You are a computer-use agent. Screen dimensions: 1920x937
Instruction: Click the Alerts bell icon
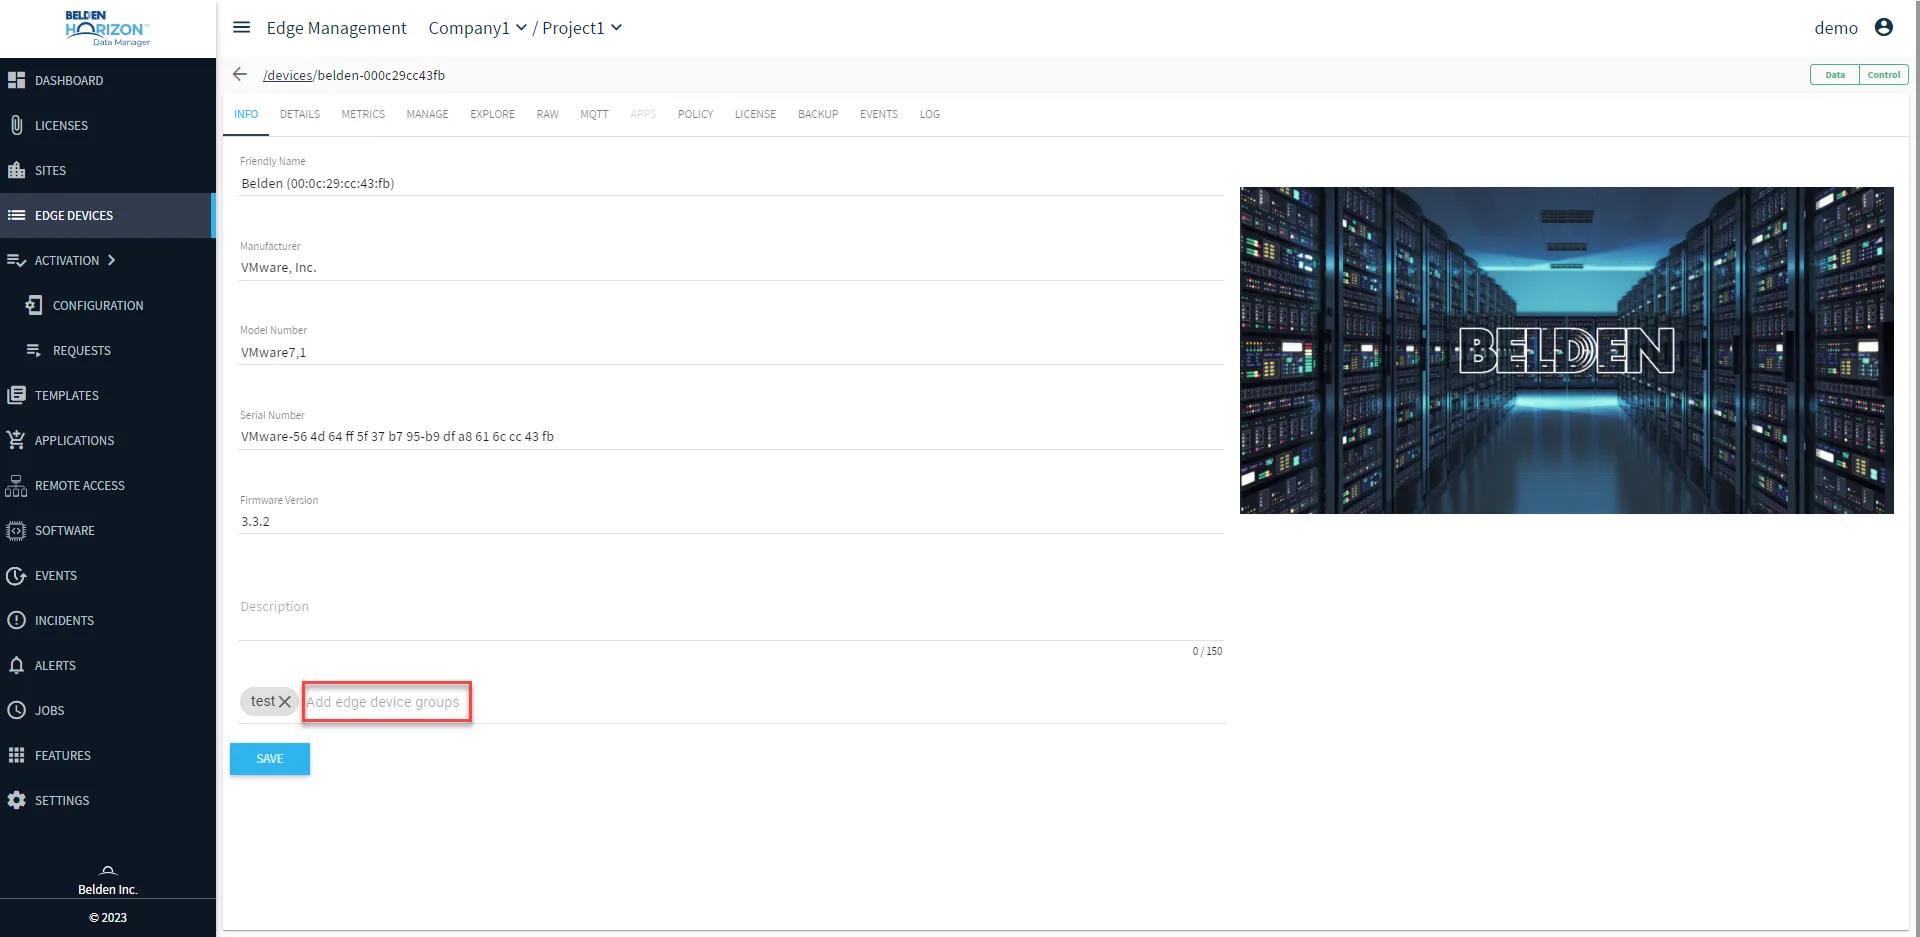[x=16, y=665]
